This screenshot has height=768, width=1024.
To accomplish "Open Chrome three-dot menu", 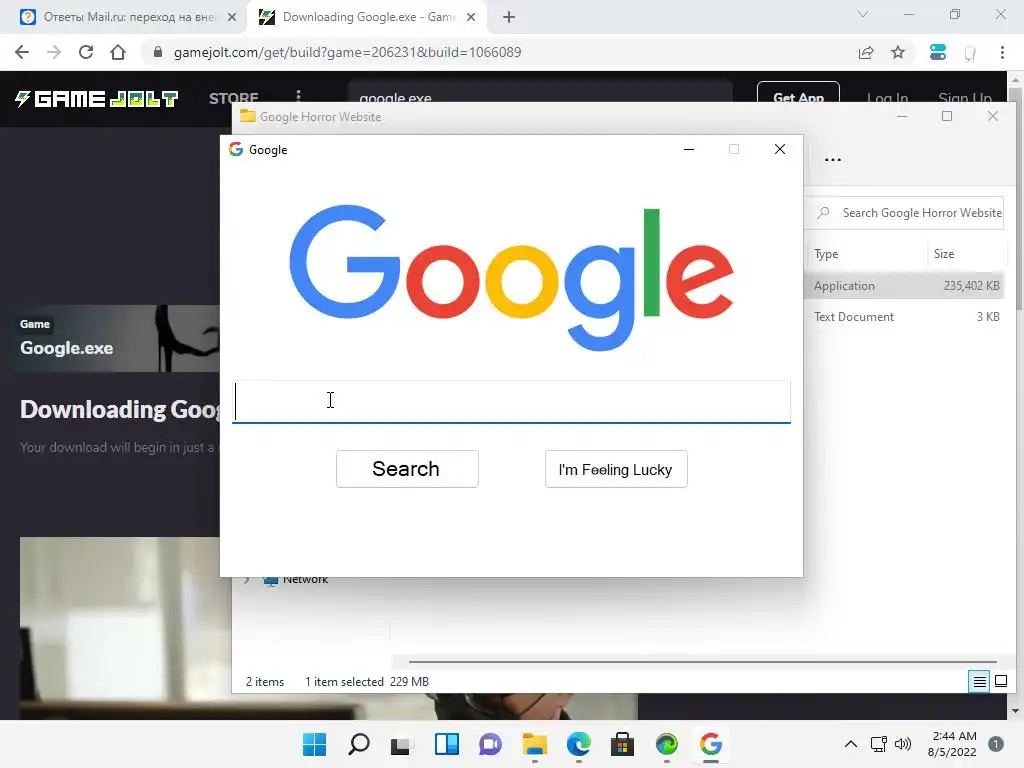I will pos(1002,52).
